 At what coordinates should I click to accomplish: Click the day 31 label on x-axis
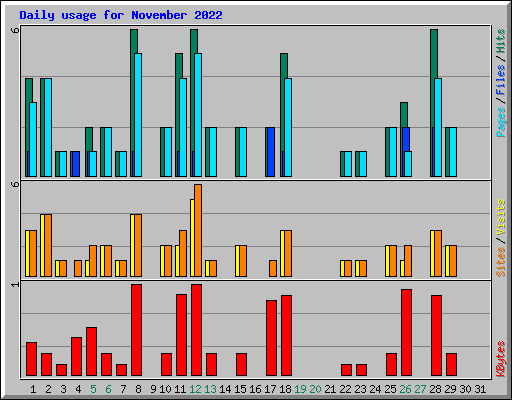[x=480, y=389]
